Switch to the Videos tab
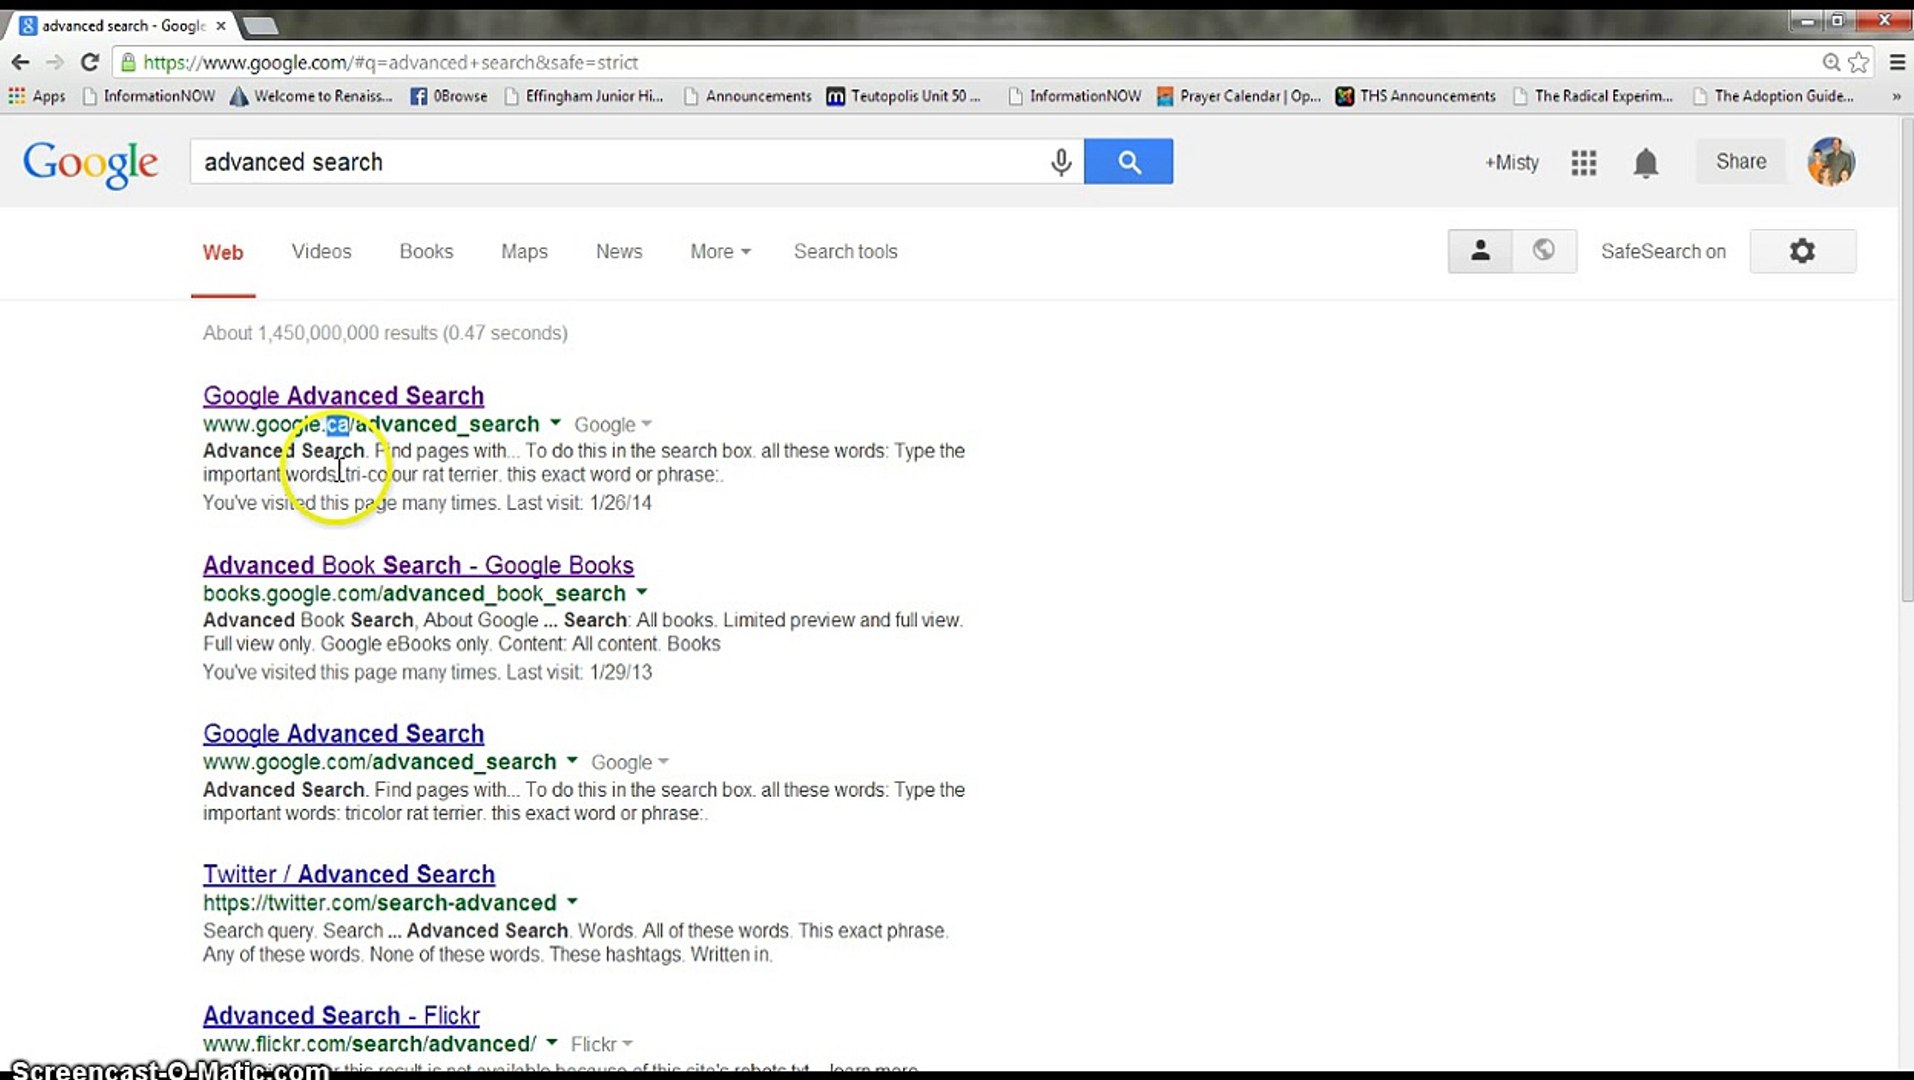 coord(321,252)
